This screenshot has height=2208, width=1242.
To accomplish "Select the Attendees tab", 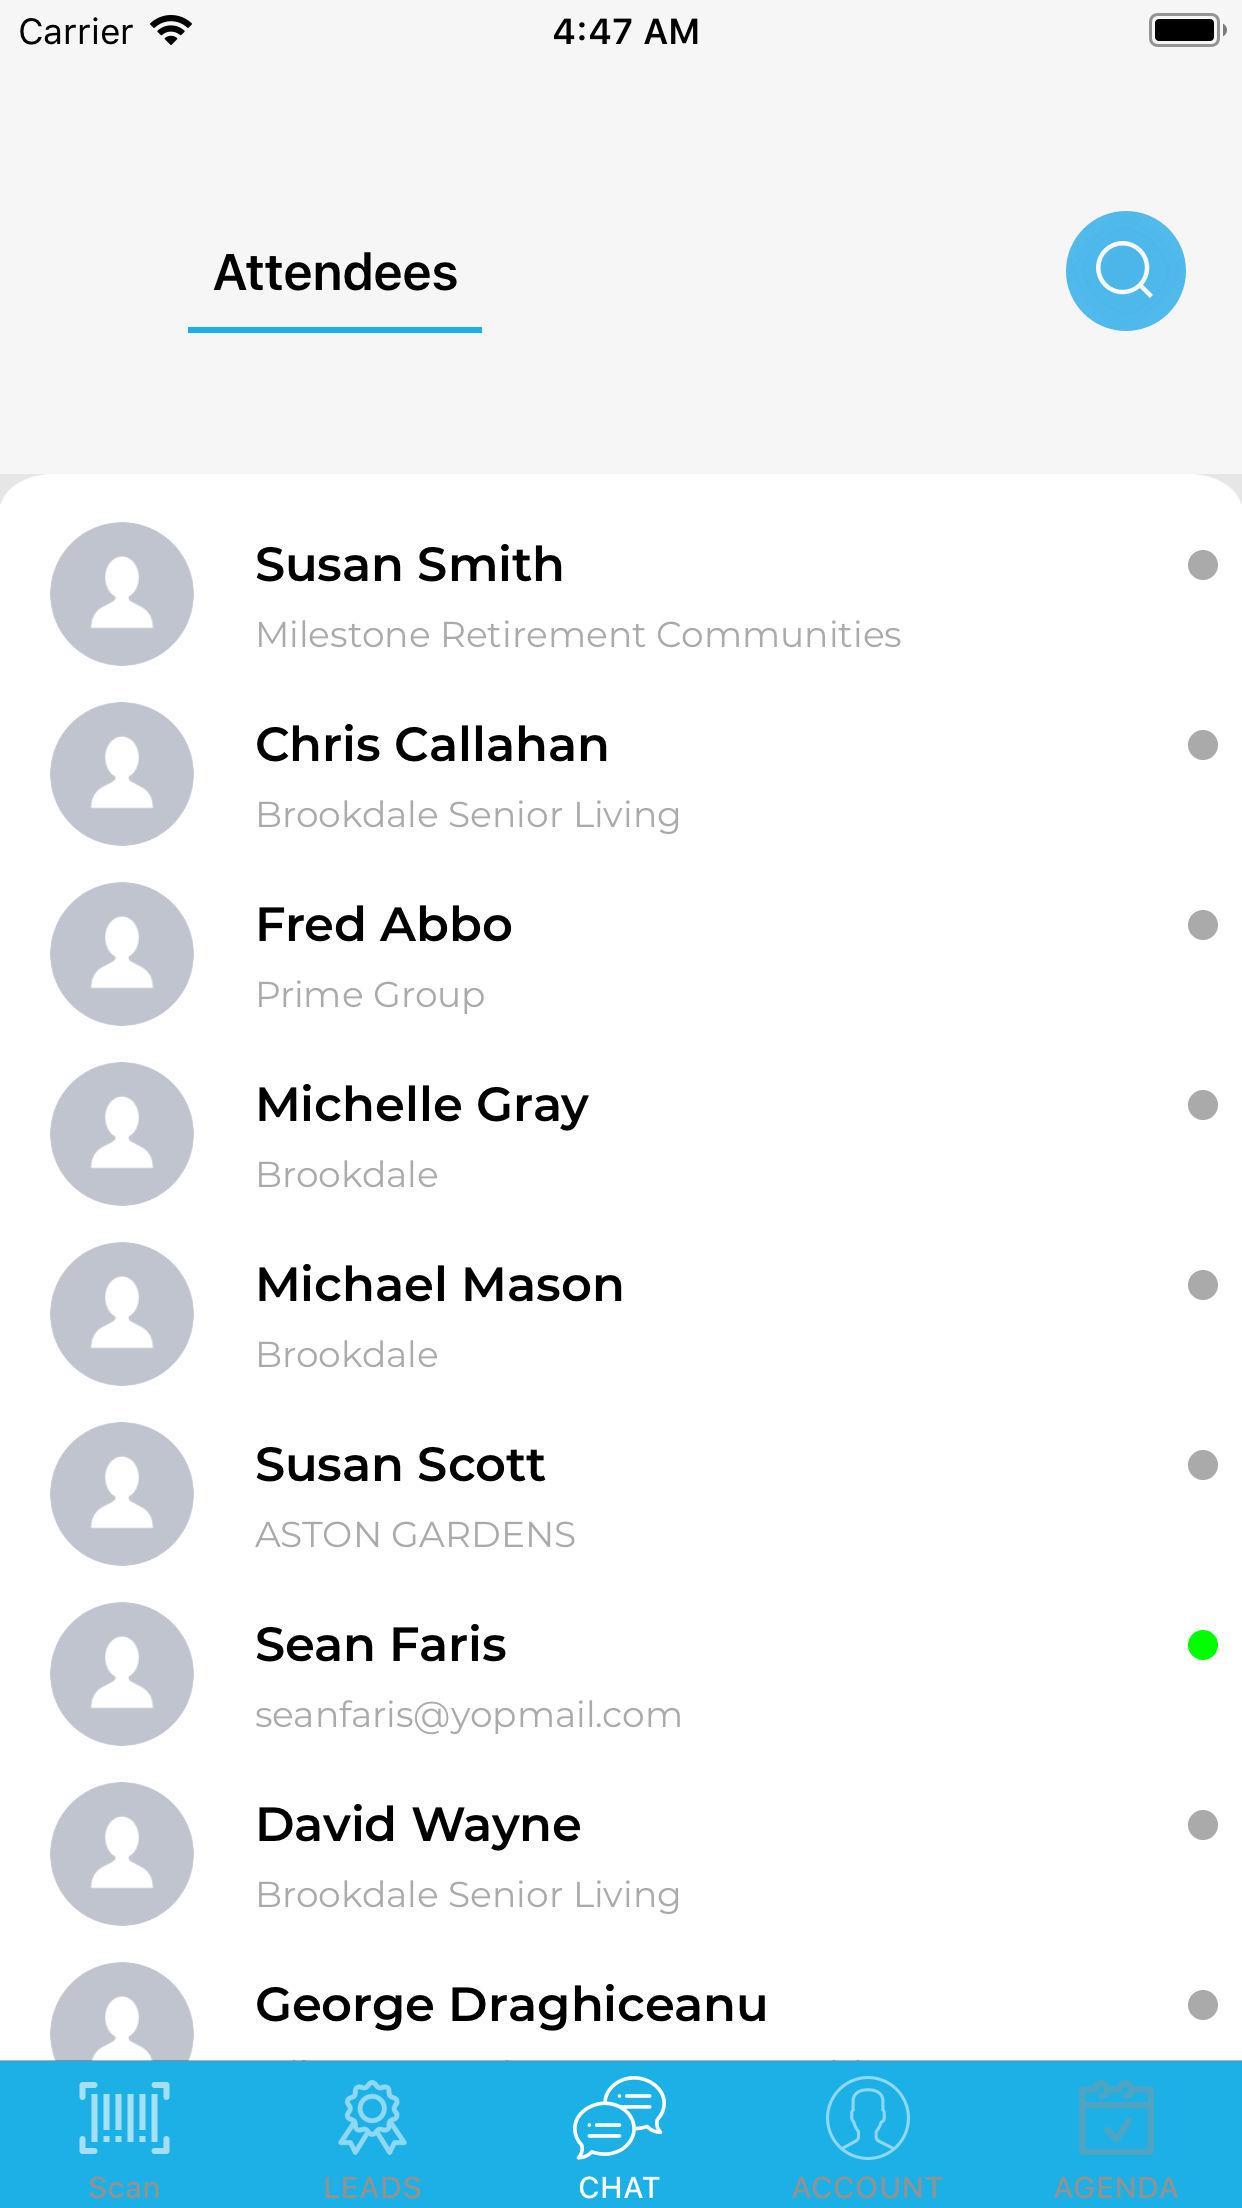I will [336, 273].
